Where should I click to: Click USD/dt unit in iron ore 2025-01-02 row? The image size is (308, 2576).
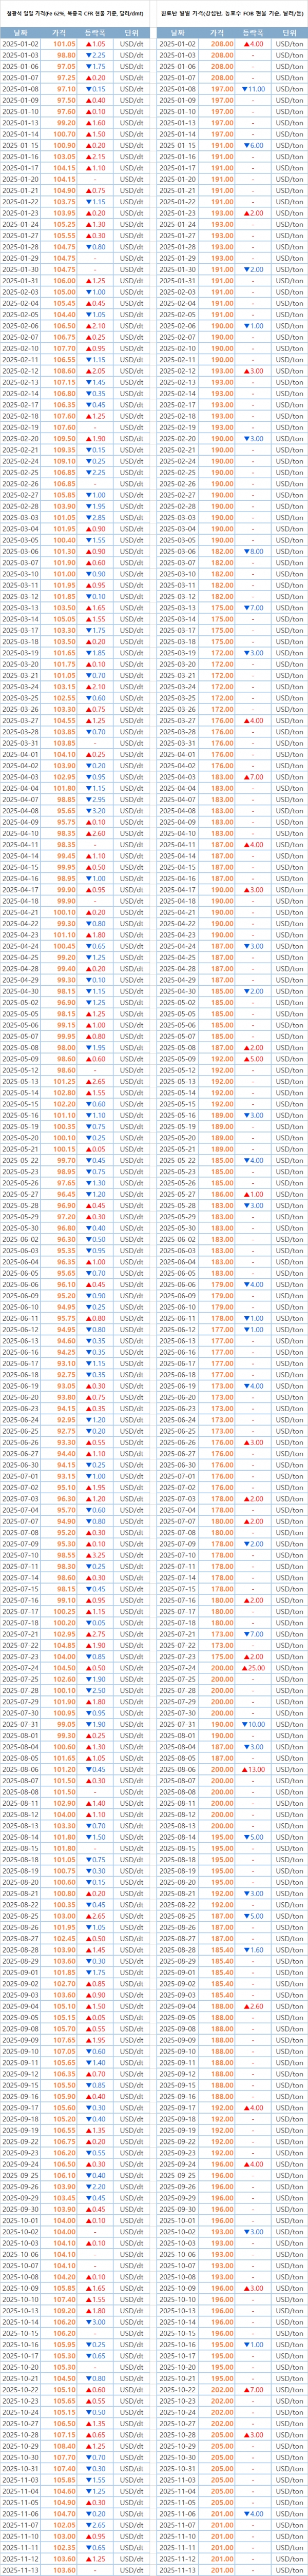[132, 44]
